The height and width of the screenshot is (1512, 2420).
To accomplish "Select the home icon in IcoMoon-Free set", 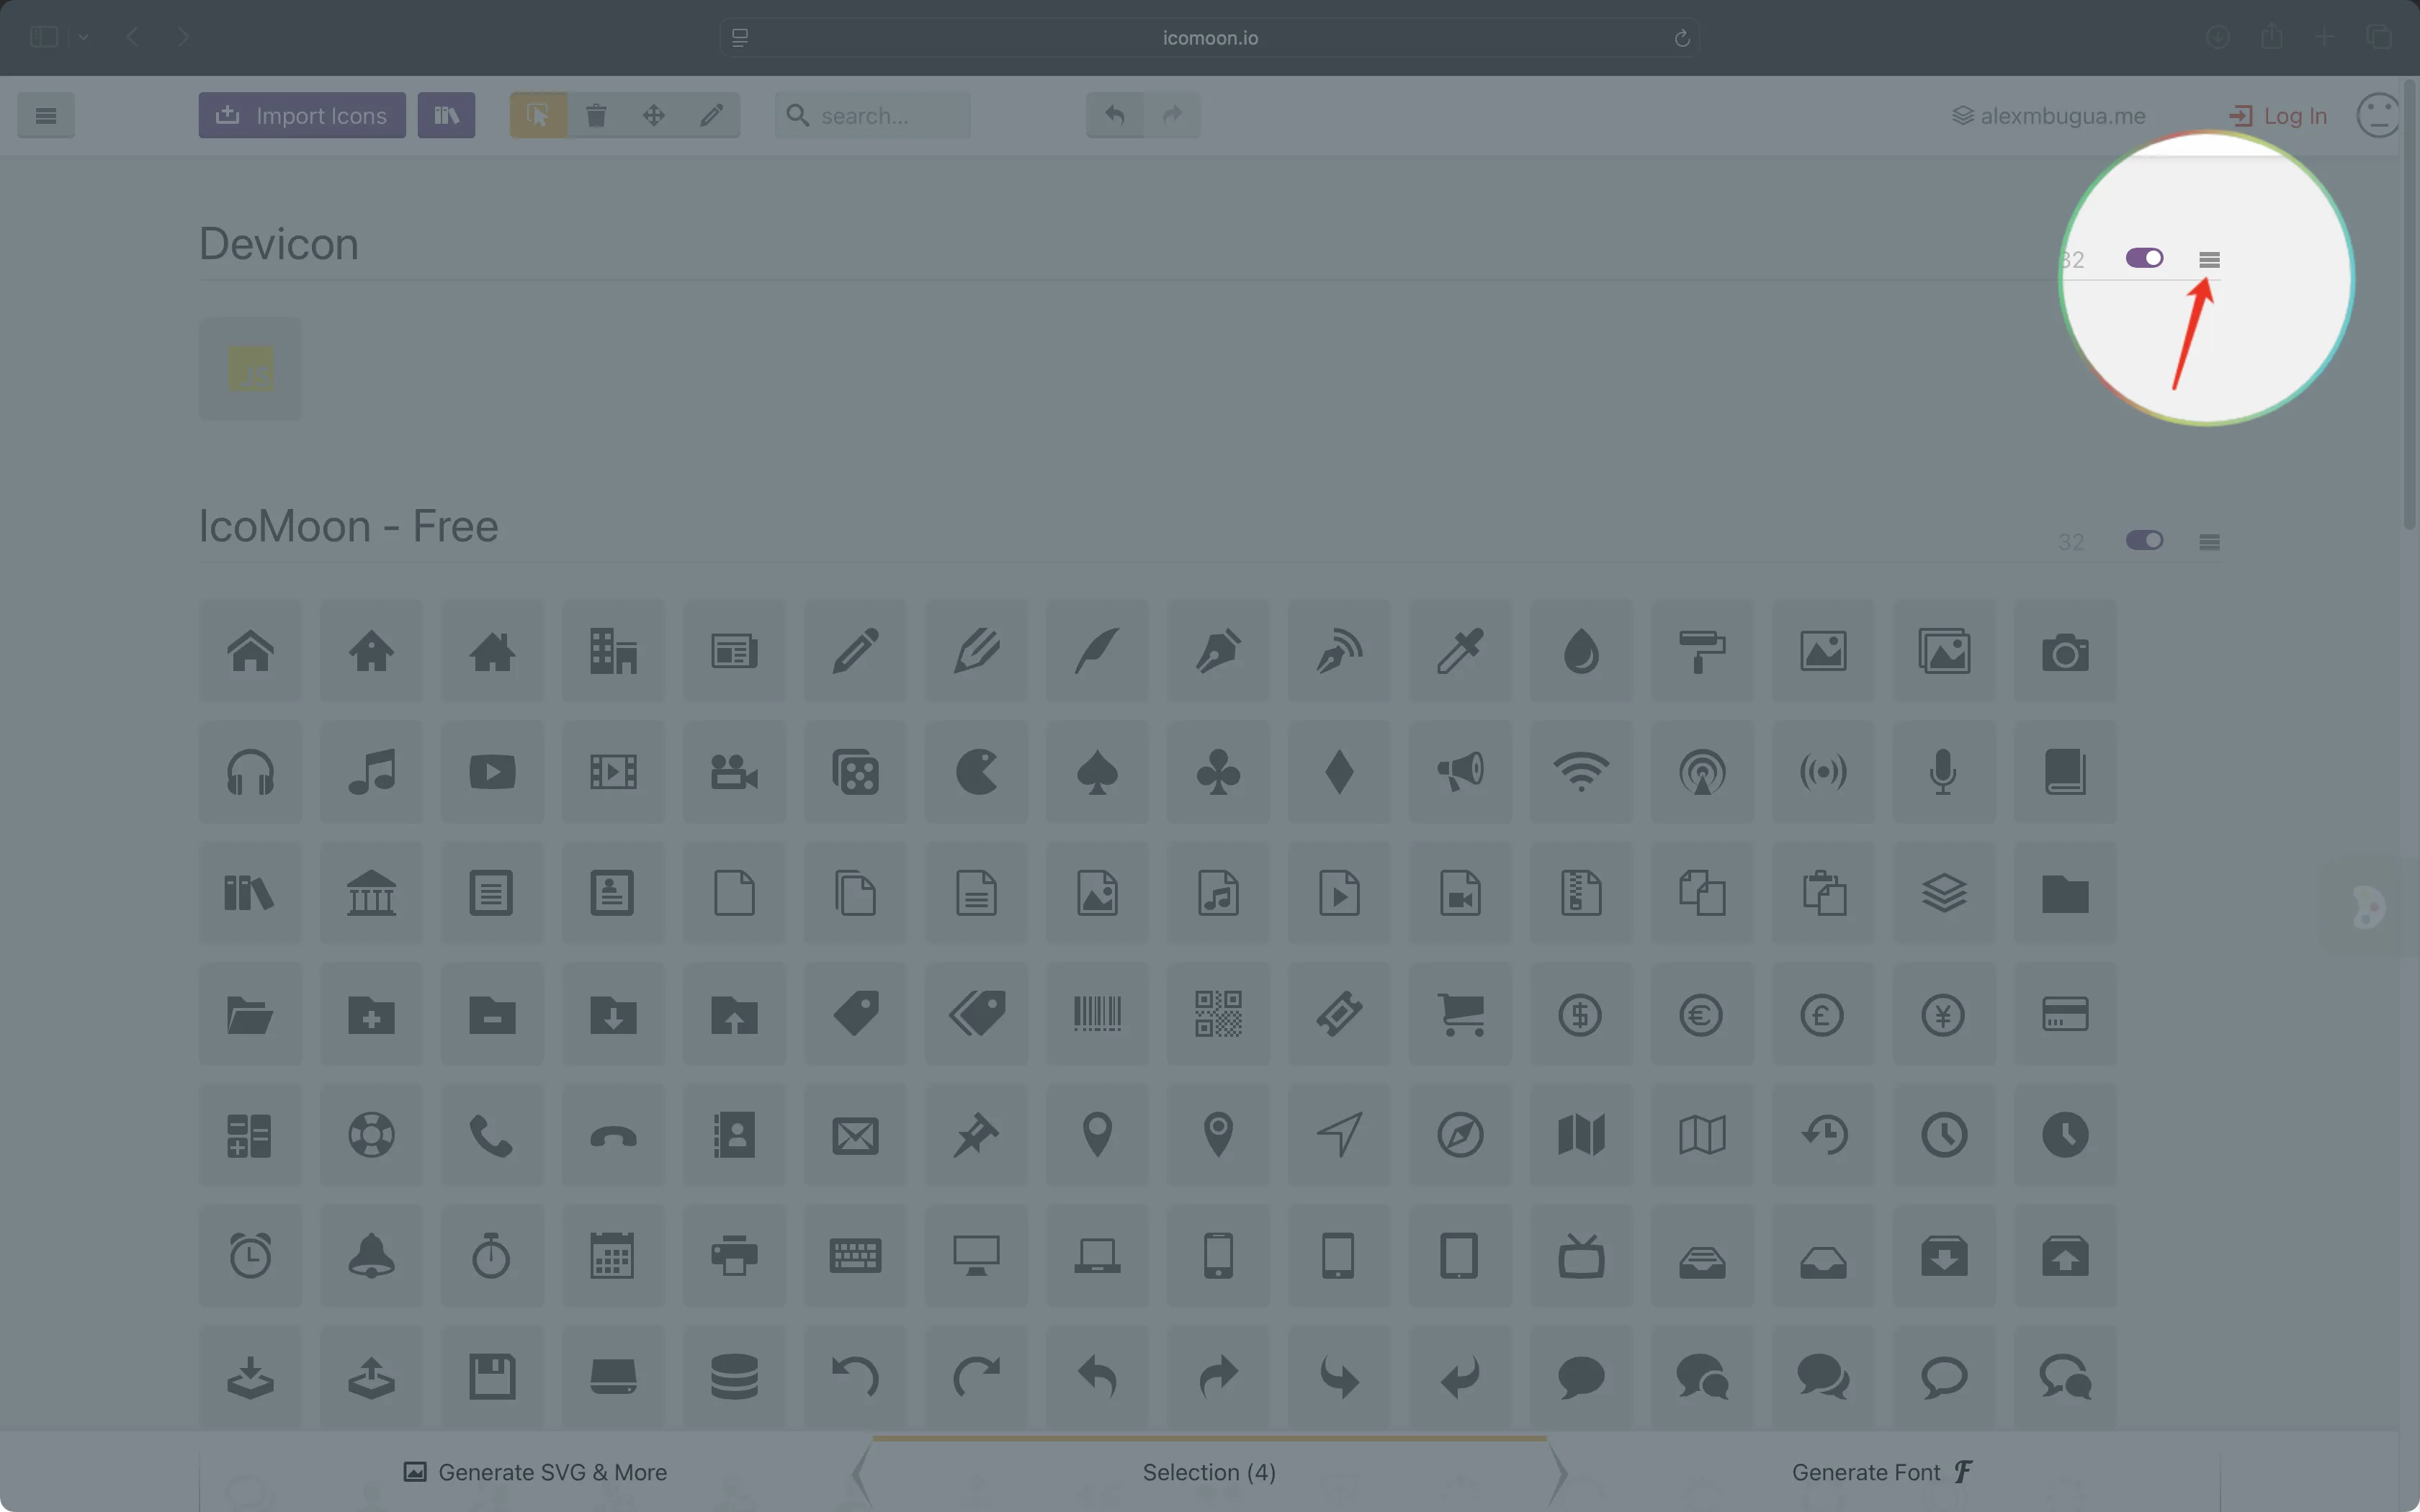I will 249,650.
